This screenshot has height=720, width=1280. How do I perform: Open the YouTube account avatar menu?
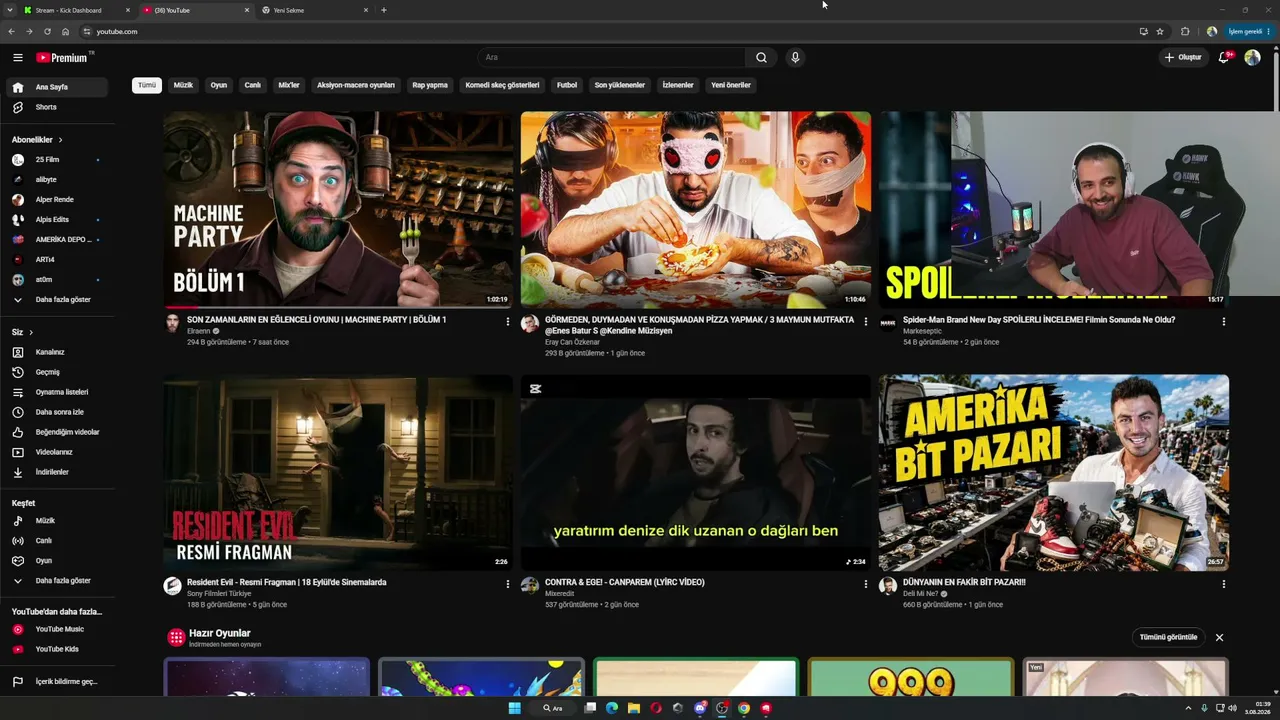pos(1252,58)
